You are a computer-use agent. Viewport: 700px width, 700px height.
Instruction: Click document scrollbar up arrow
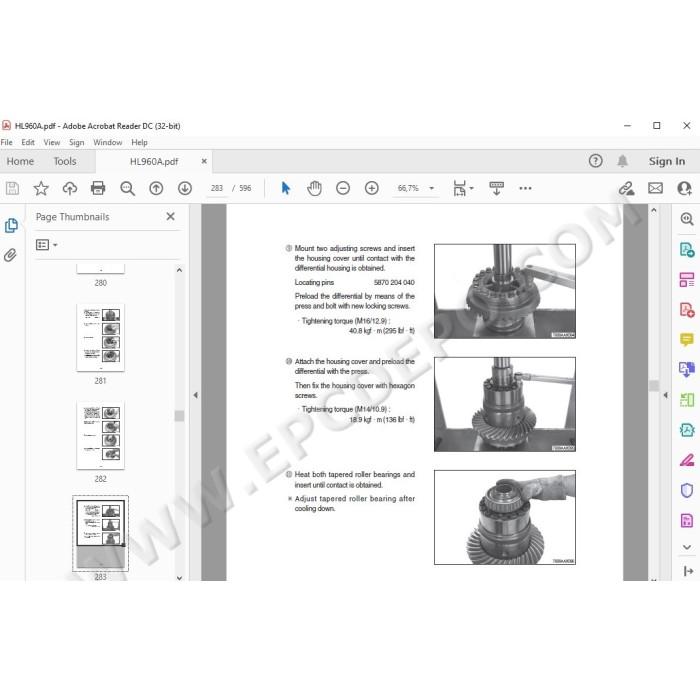point(654,209)
